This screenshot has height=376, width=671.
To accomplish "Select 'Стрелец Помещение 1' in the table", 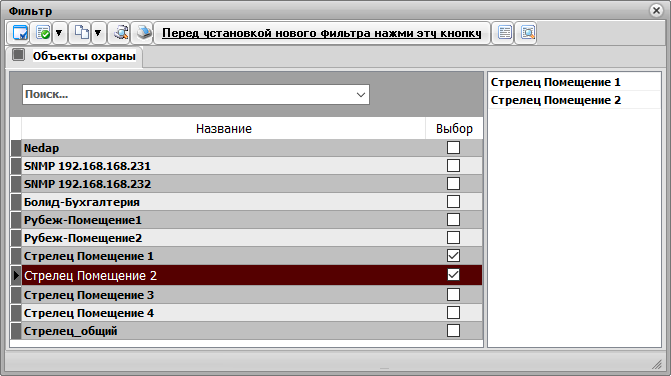I will (89, 256).
